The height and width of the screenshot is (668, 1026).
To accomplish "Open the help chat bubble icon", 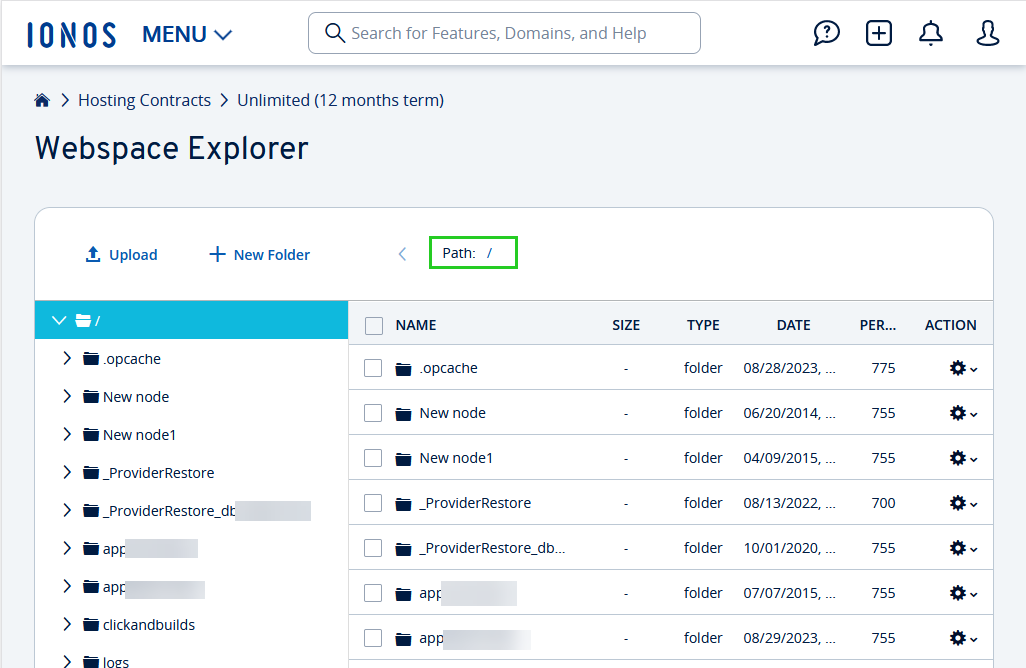I will pos(826,32).
